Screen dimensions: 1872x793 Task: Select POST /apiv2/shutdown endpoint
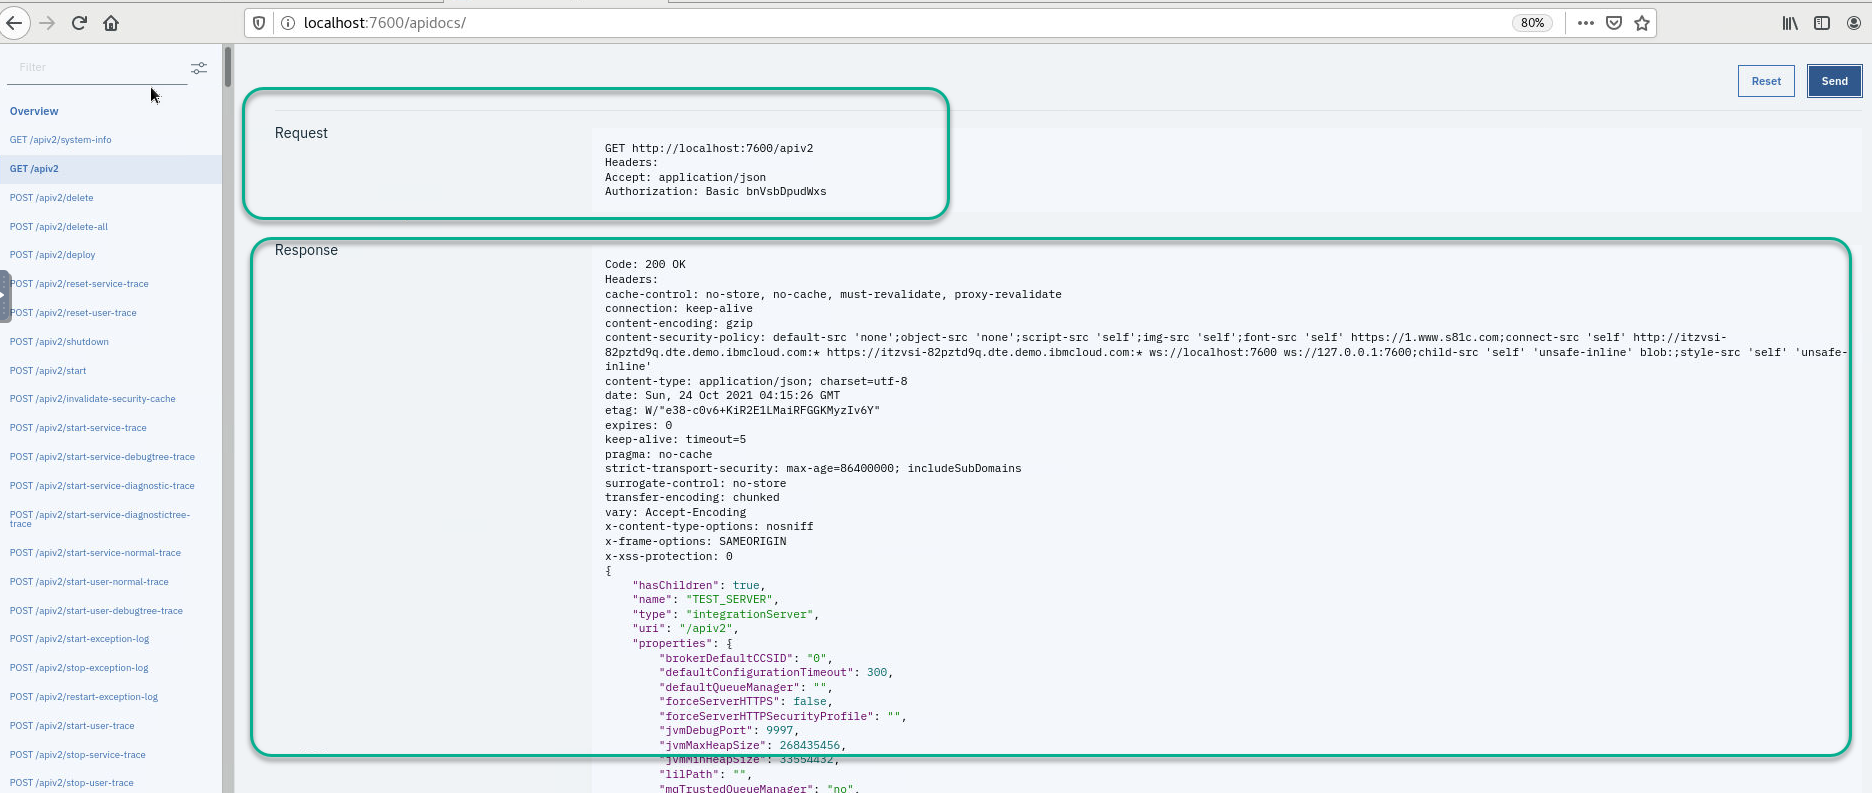point(59,342)
